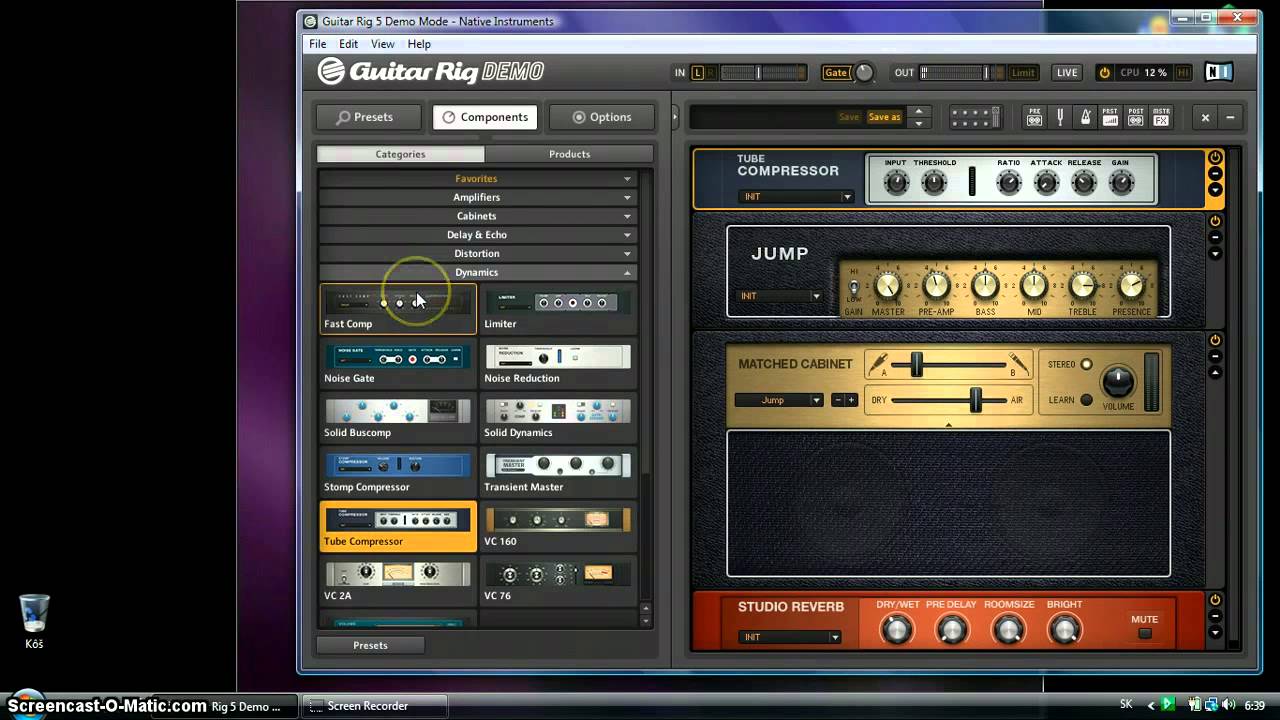1280x720 pixels.
Task: Click the Matched Cabinet Volume knob
Action: click(x=1118, y=381)
